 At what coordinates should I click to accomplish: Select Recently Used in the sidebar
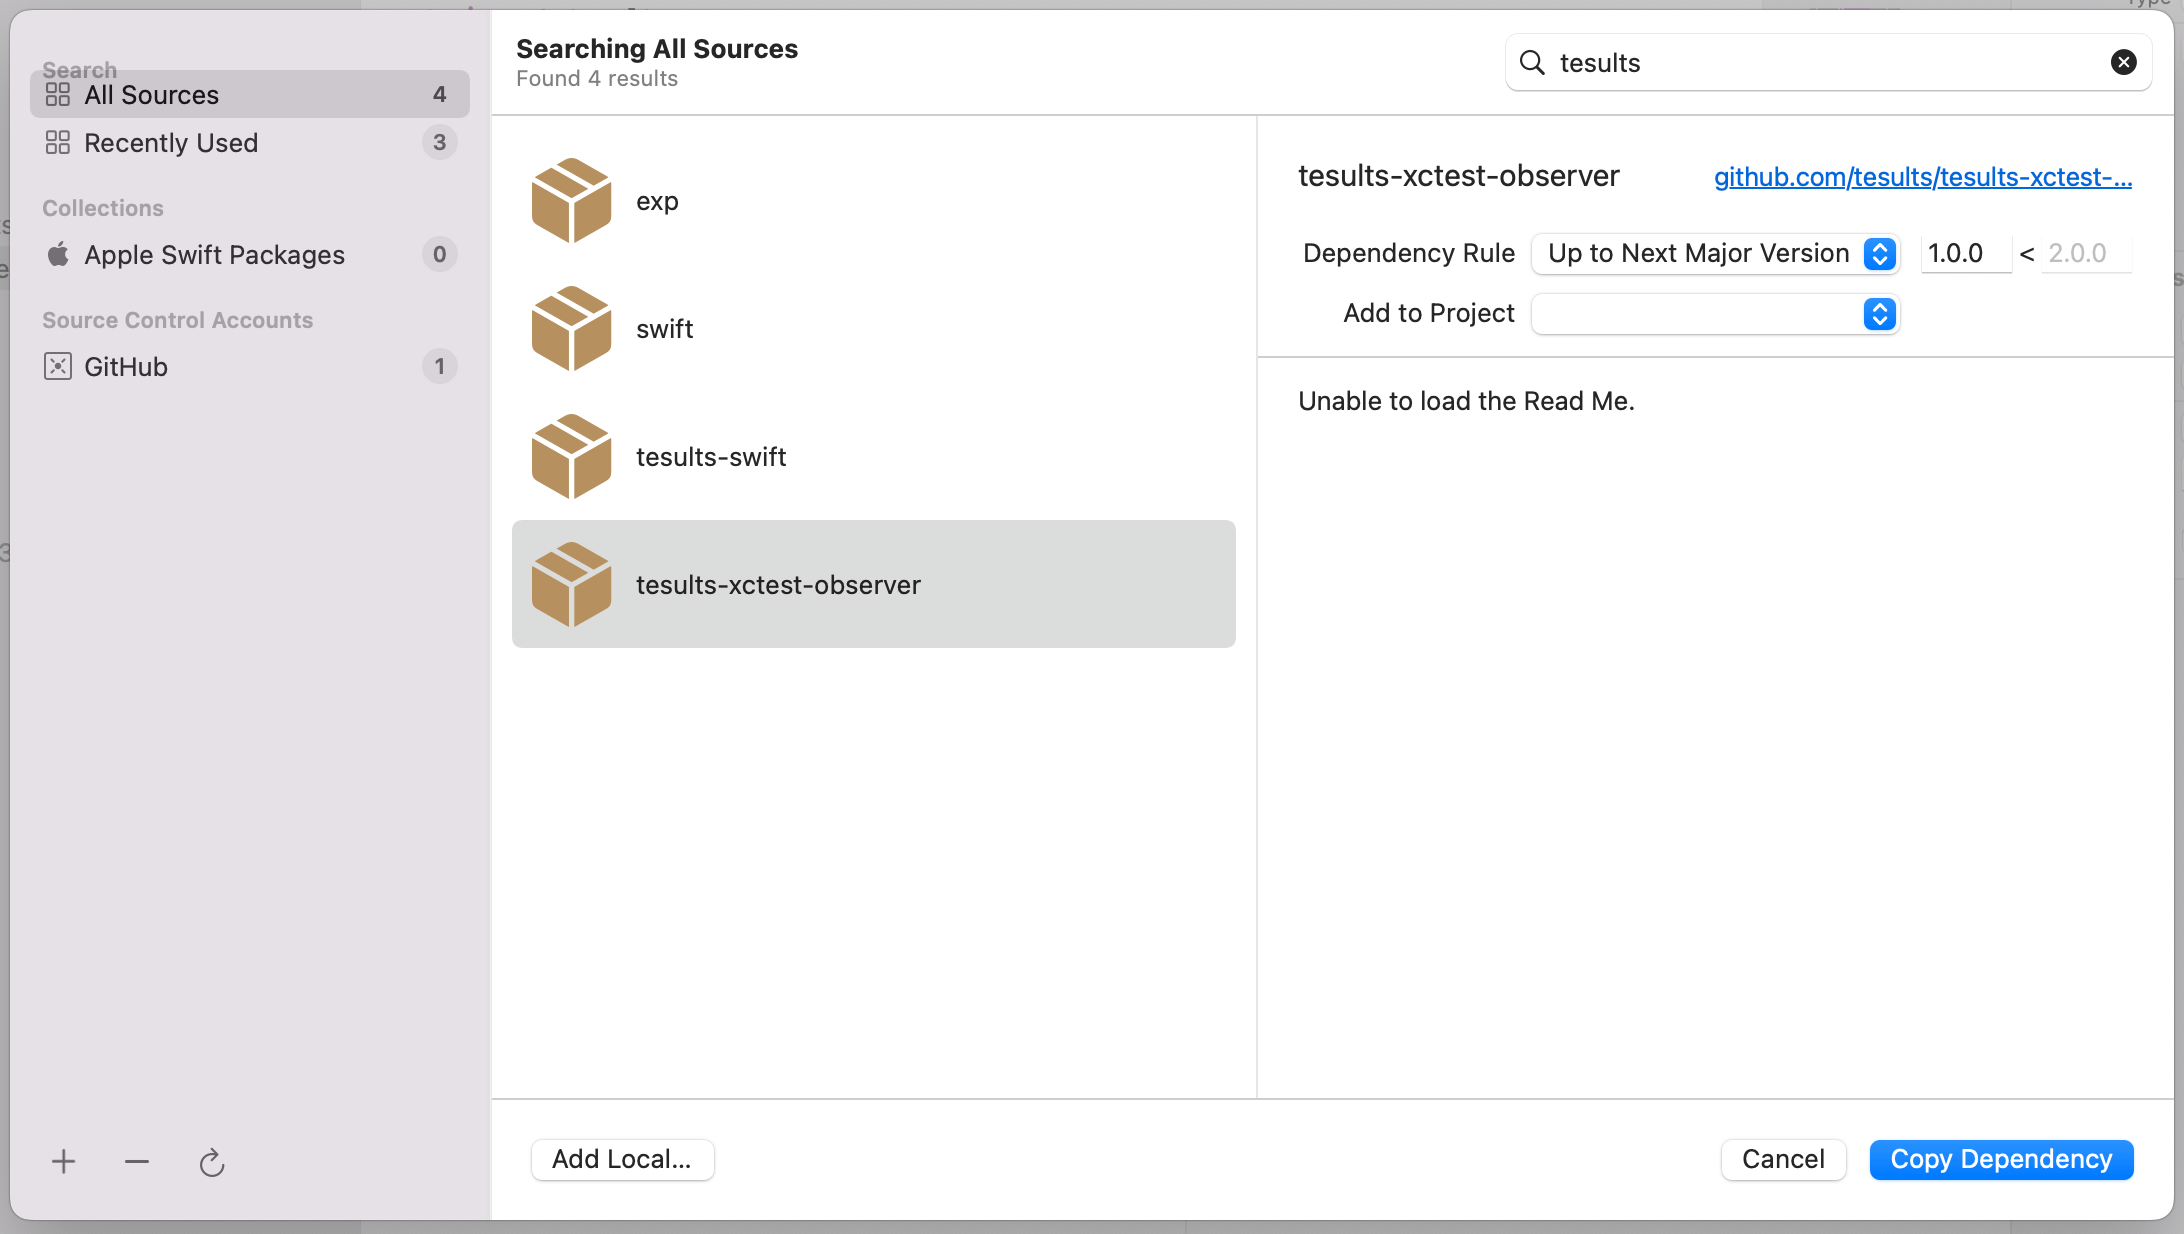click(x=250, y=142)
